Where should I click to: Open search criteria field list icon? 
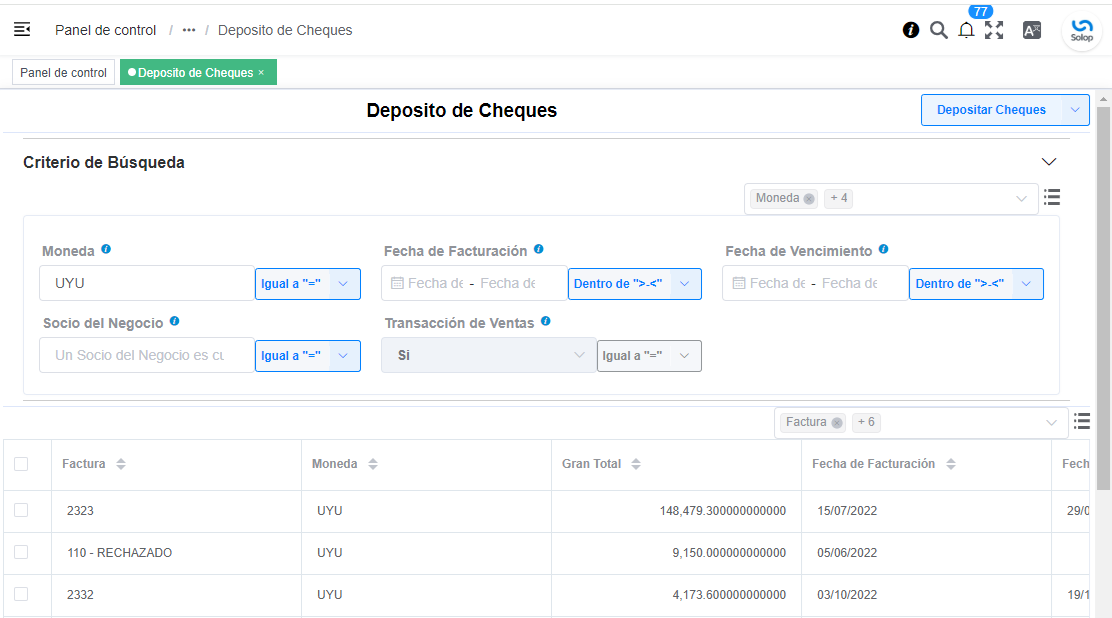click(x=1052, y=197)
